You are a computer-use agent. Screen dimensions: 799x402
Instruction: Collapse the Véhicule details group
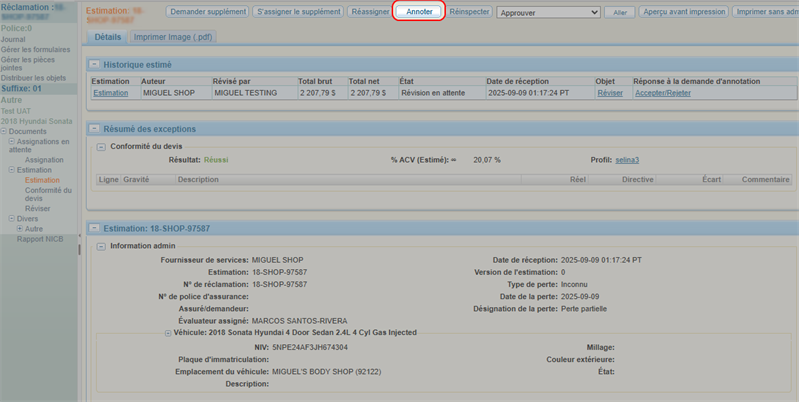168,333
